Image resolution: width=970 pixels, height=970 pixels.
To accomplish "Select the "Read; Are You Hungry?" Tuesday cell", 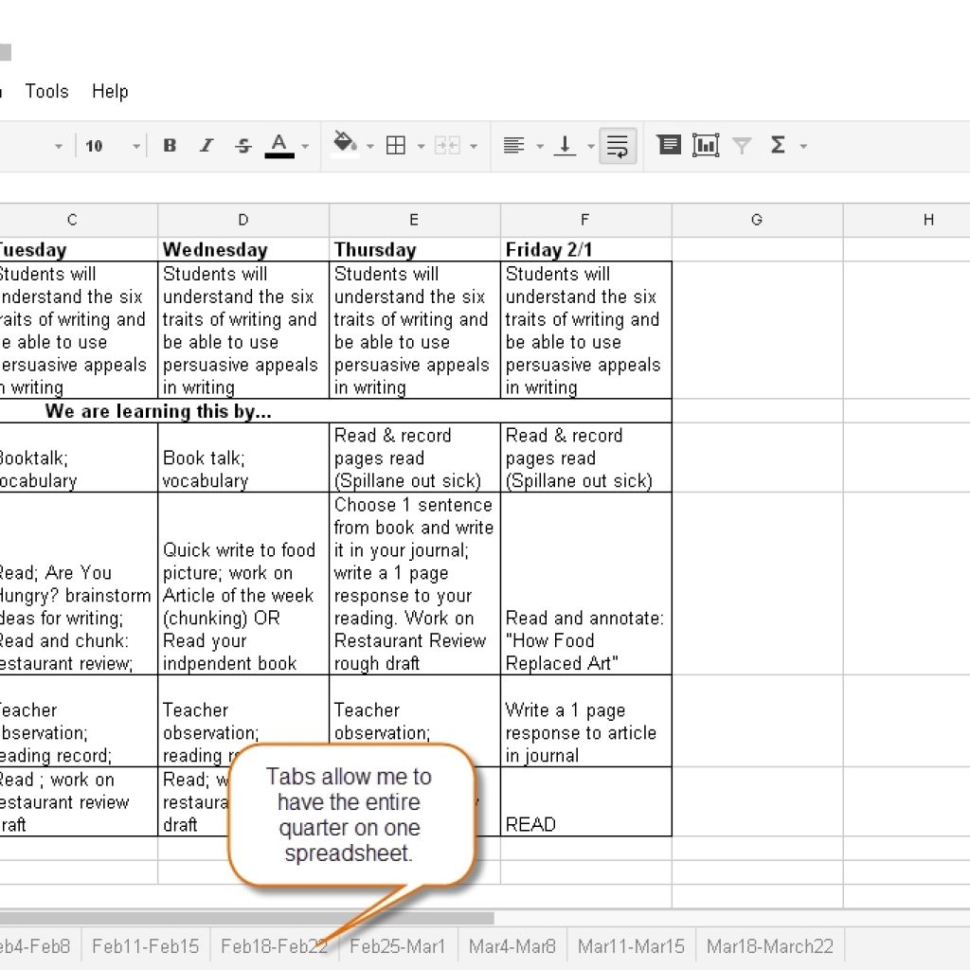I will click(x=79, y=583).
